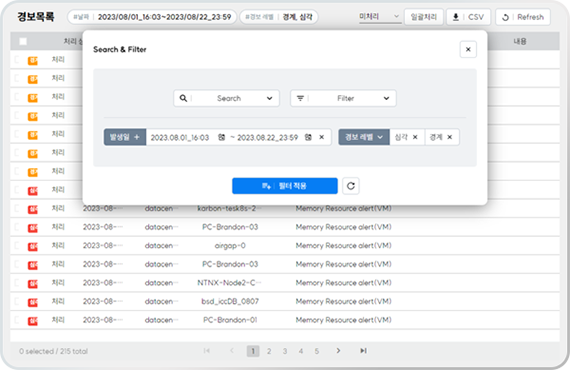
Task: Click the 발생일 plus tag
Action: 125,137
